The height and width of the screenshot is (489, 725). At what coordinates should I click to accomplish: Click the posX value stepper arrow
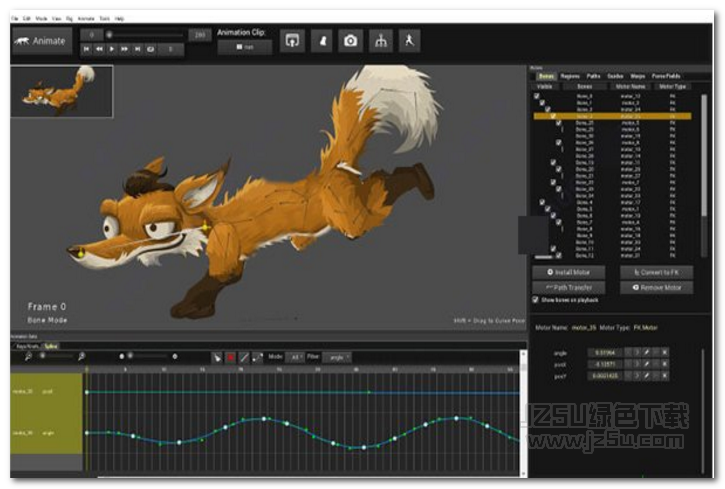coord(636,364)
